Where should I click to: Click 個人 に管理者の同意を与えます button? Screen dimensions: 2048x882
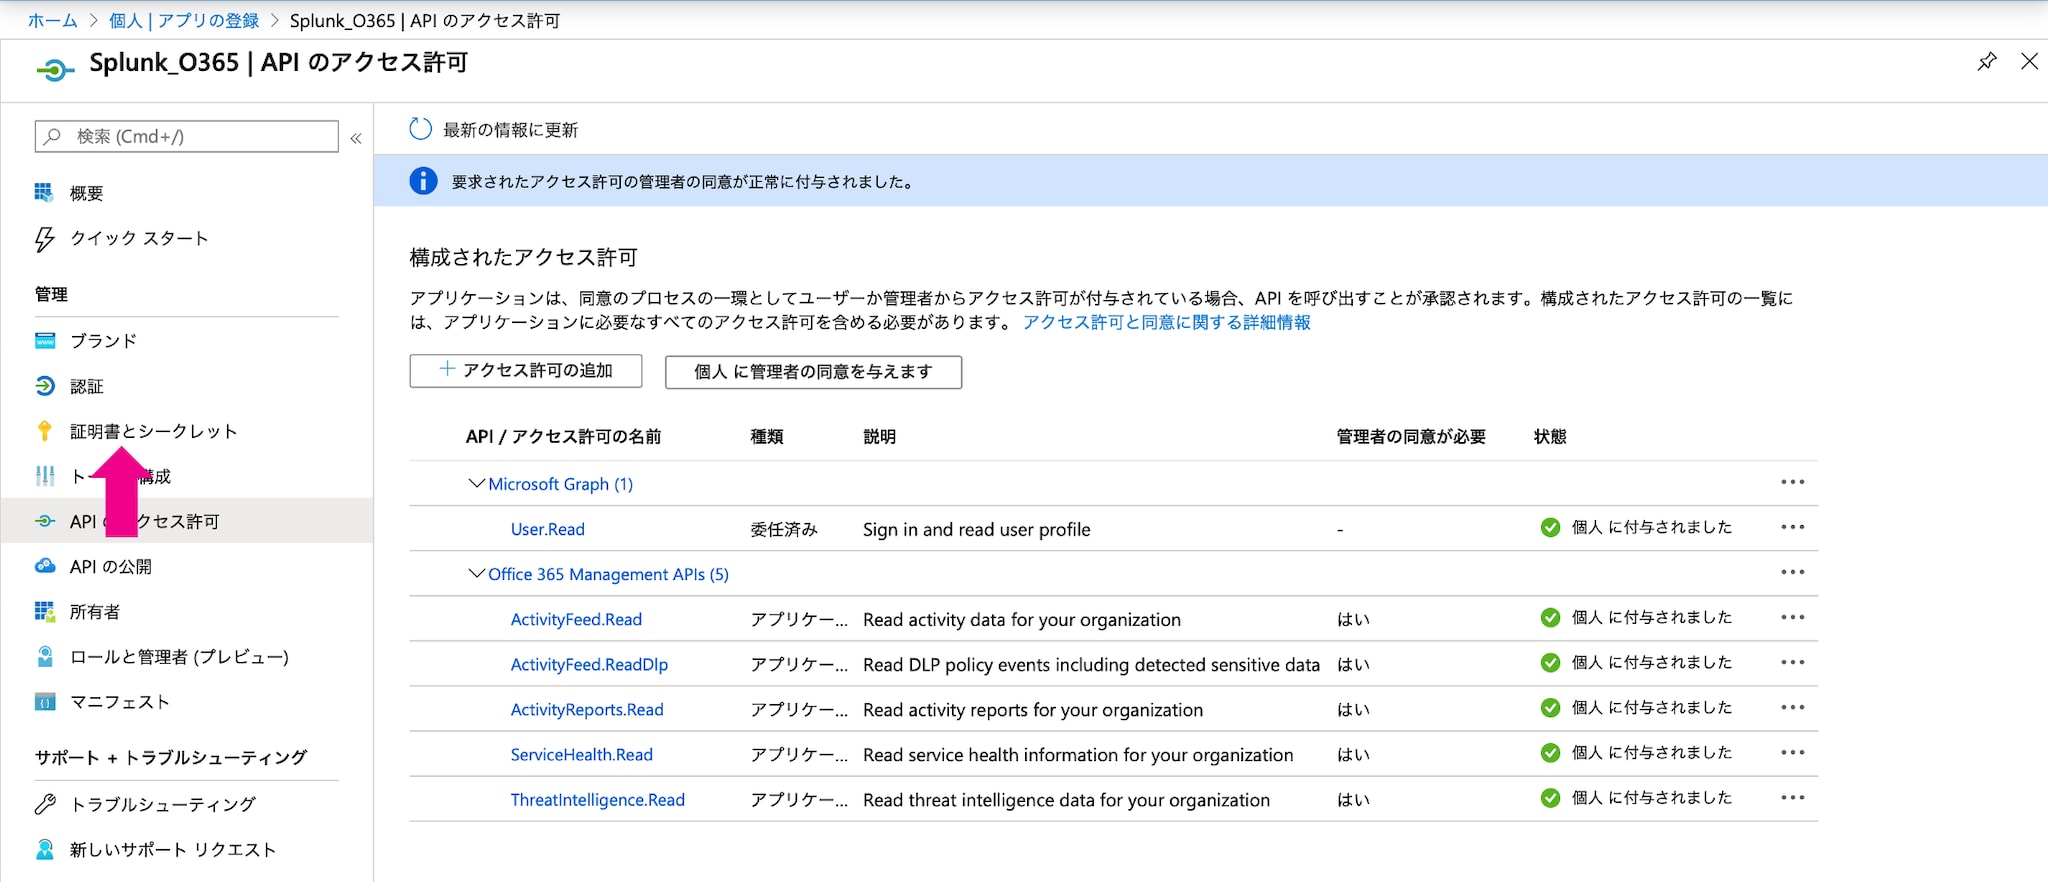pyautogui.click(x=813, y=372)
